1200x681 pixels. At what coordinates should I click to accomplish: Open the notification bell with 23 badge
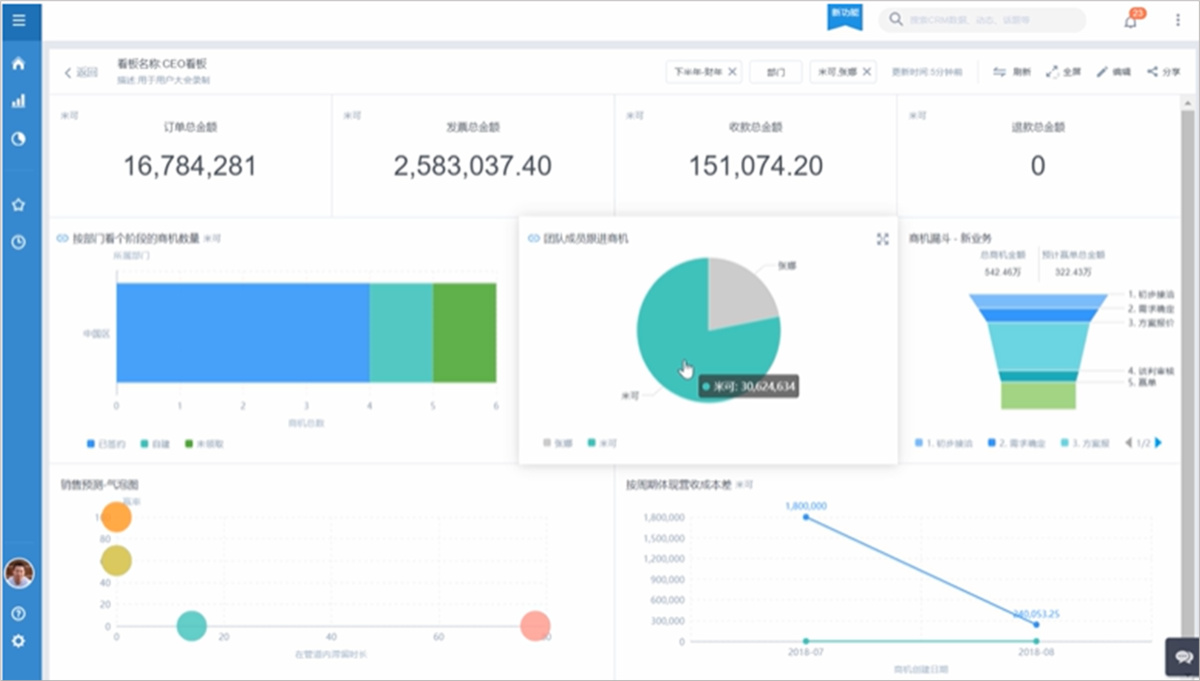(x=1132, y=19)
